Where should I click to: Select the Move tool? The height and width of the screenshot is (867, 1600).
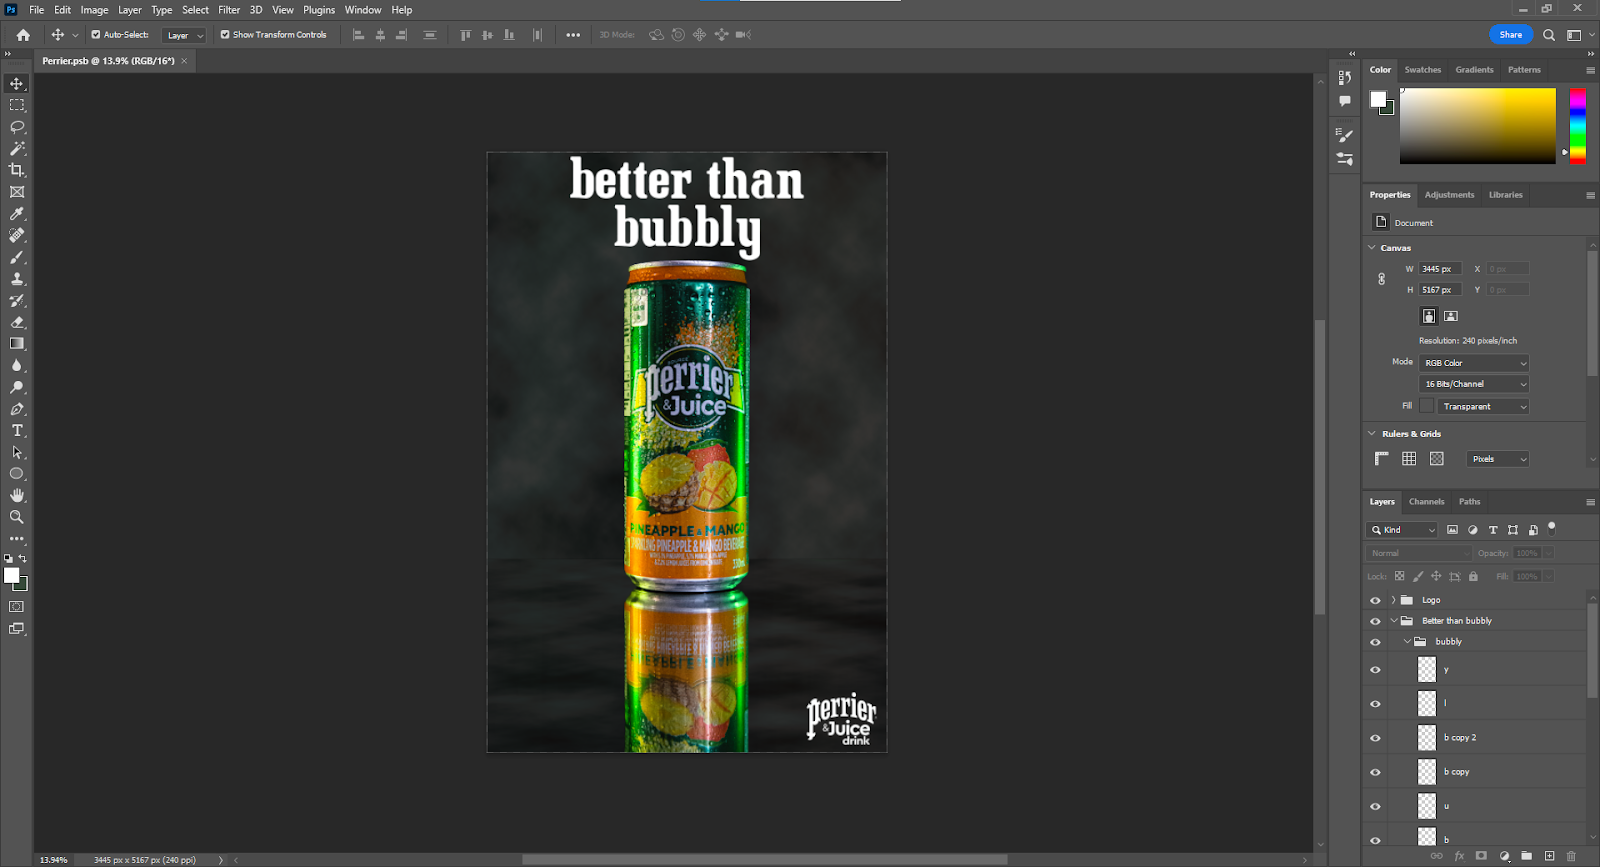tap(17, 83)
